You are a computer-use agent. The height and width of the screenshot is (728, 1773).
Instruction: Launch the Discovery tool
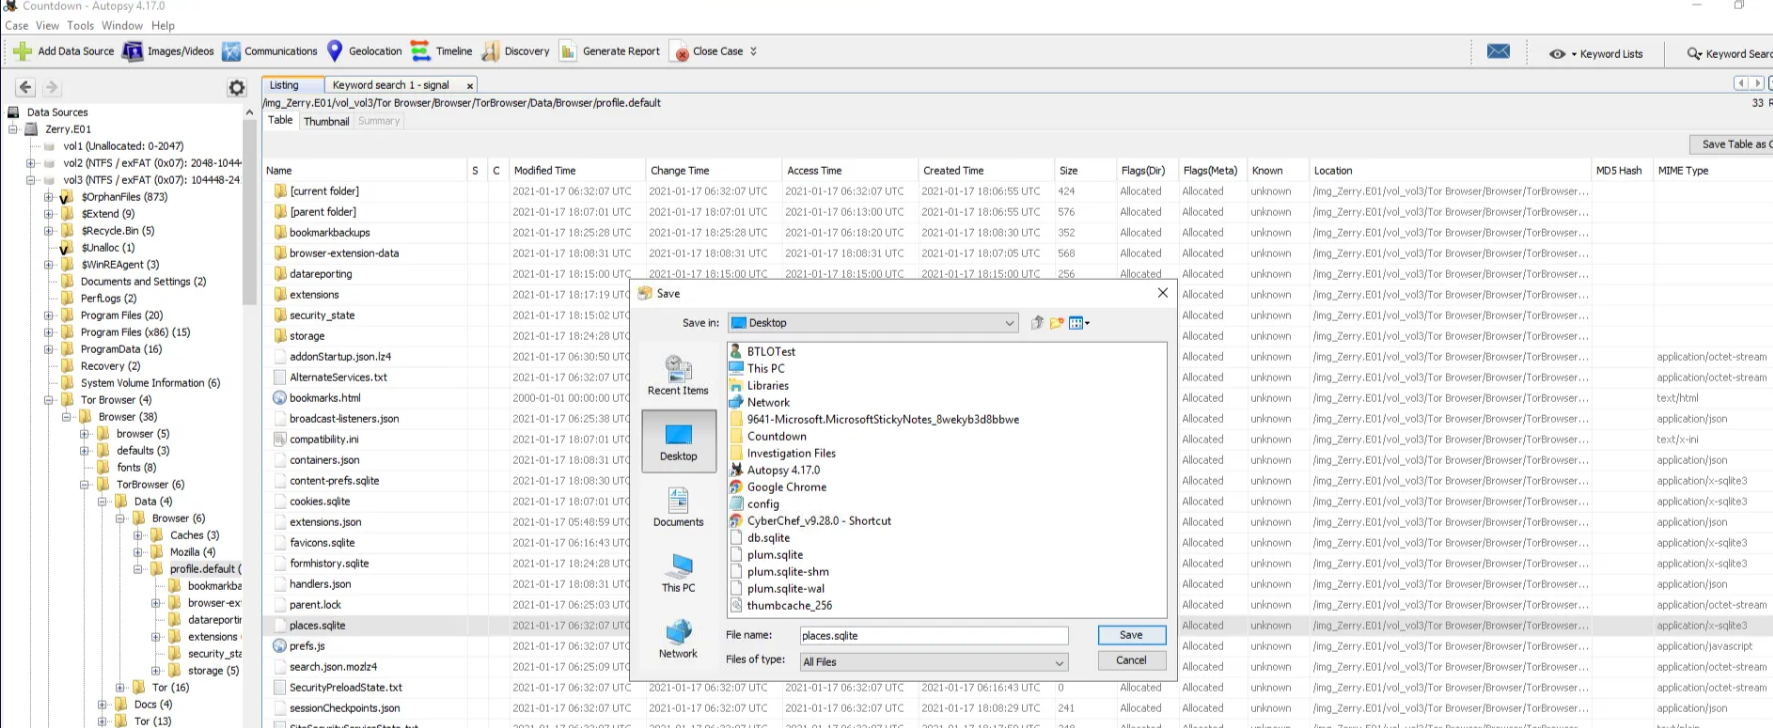pyautogui.click(x=516, y=51)
